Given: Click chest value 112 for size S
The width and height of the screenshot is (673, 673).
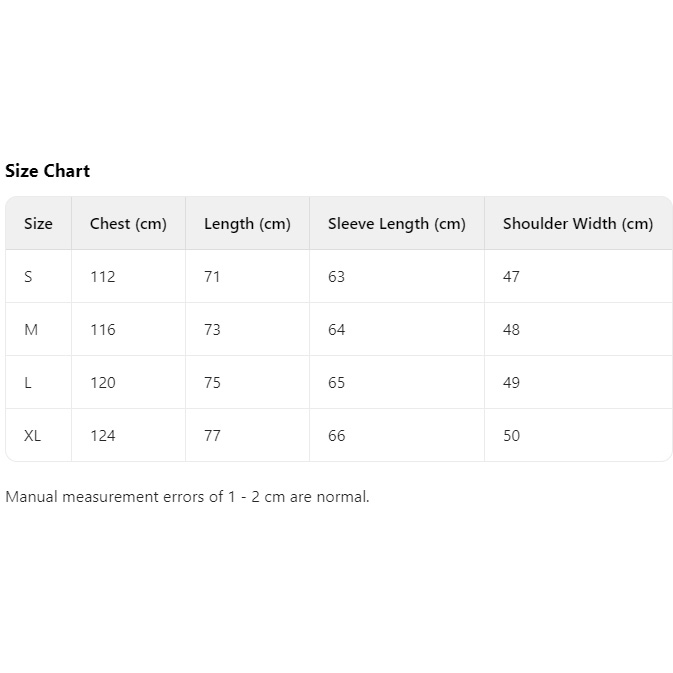Looking at the screenshot, I should tap(103, 276).
